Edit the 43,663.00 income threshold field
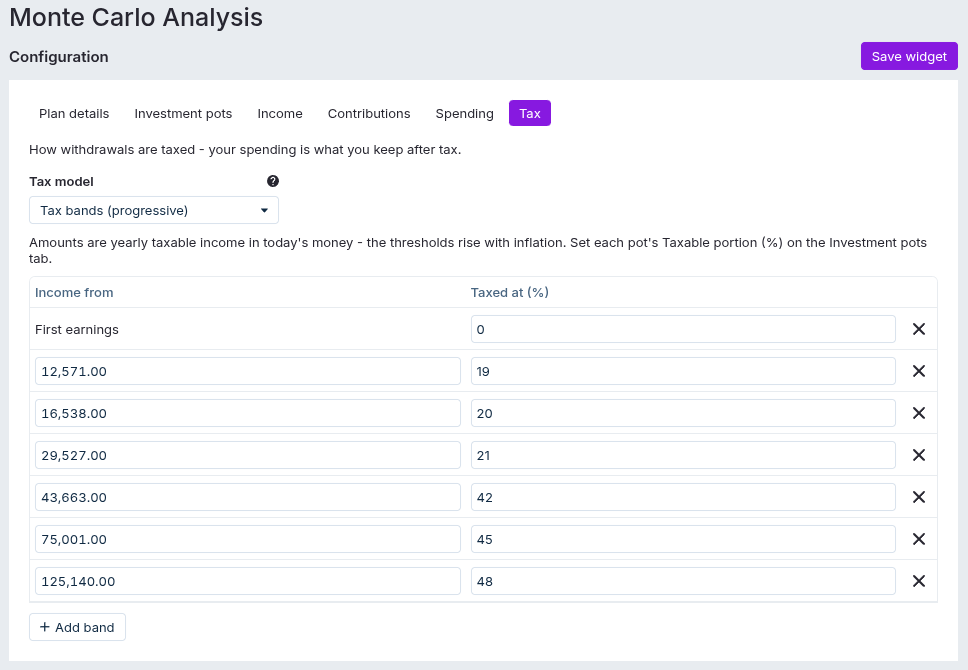The width and height of the screenshot is (968, 670). [x=248, y=497]
